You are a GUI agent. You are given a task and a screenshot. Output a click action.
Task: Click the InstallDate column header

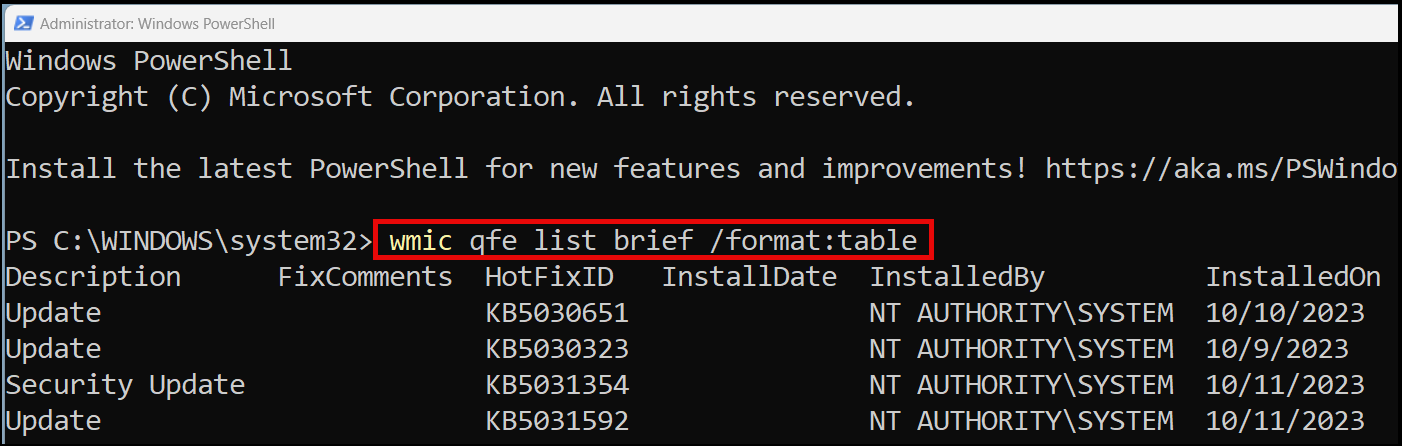click(x=749, y=276)
